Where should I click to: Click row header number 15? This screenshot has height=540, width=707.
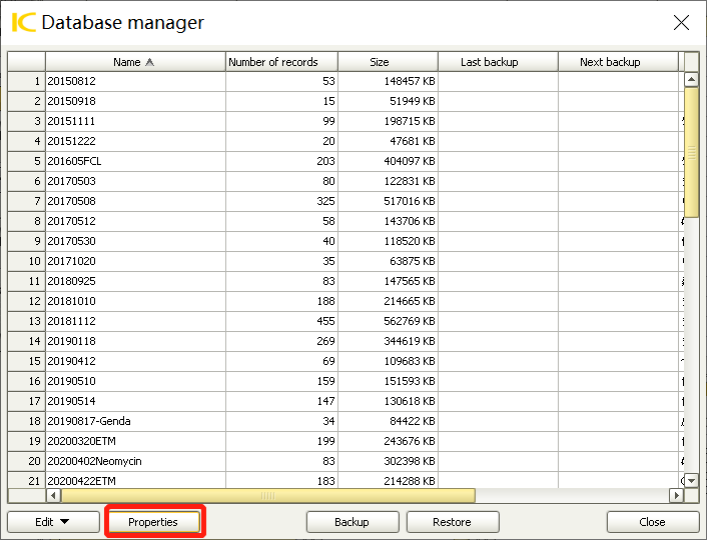point(27,361)
